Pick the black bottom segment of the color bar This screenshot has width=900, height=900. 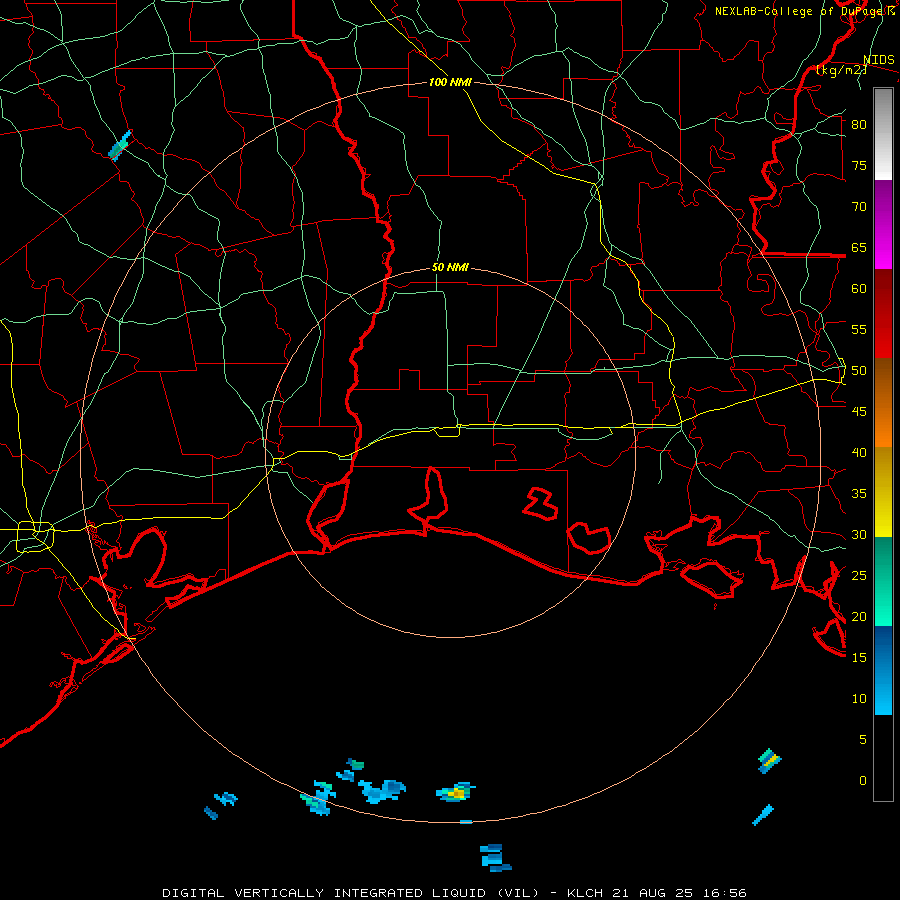pyautogui.click(x=883, y=758)
